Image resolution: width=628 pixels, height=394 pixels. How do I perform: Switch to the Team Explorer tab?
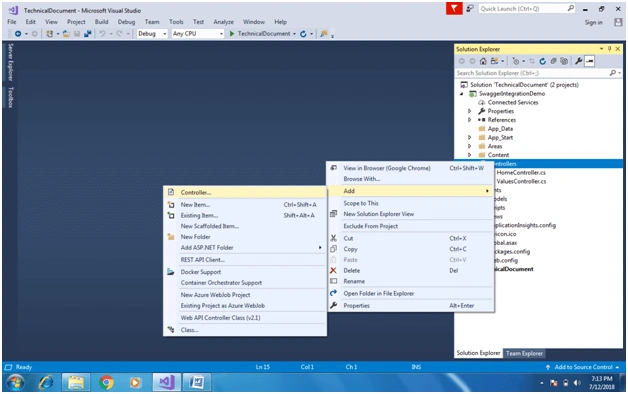tap(524, 354)
